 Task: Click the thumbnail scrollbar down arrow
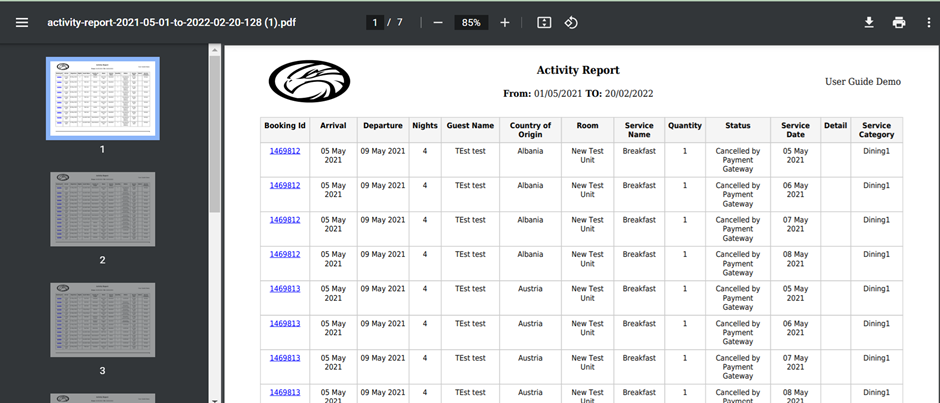click(215, 399)
